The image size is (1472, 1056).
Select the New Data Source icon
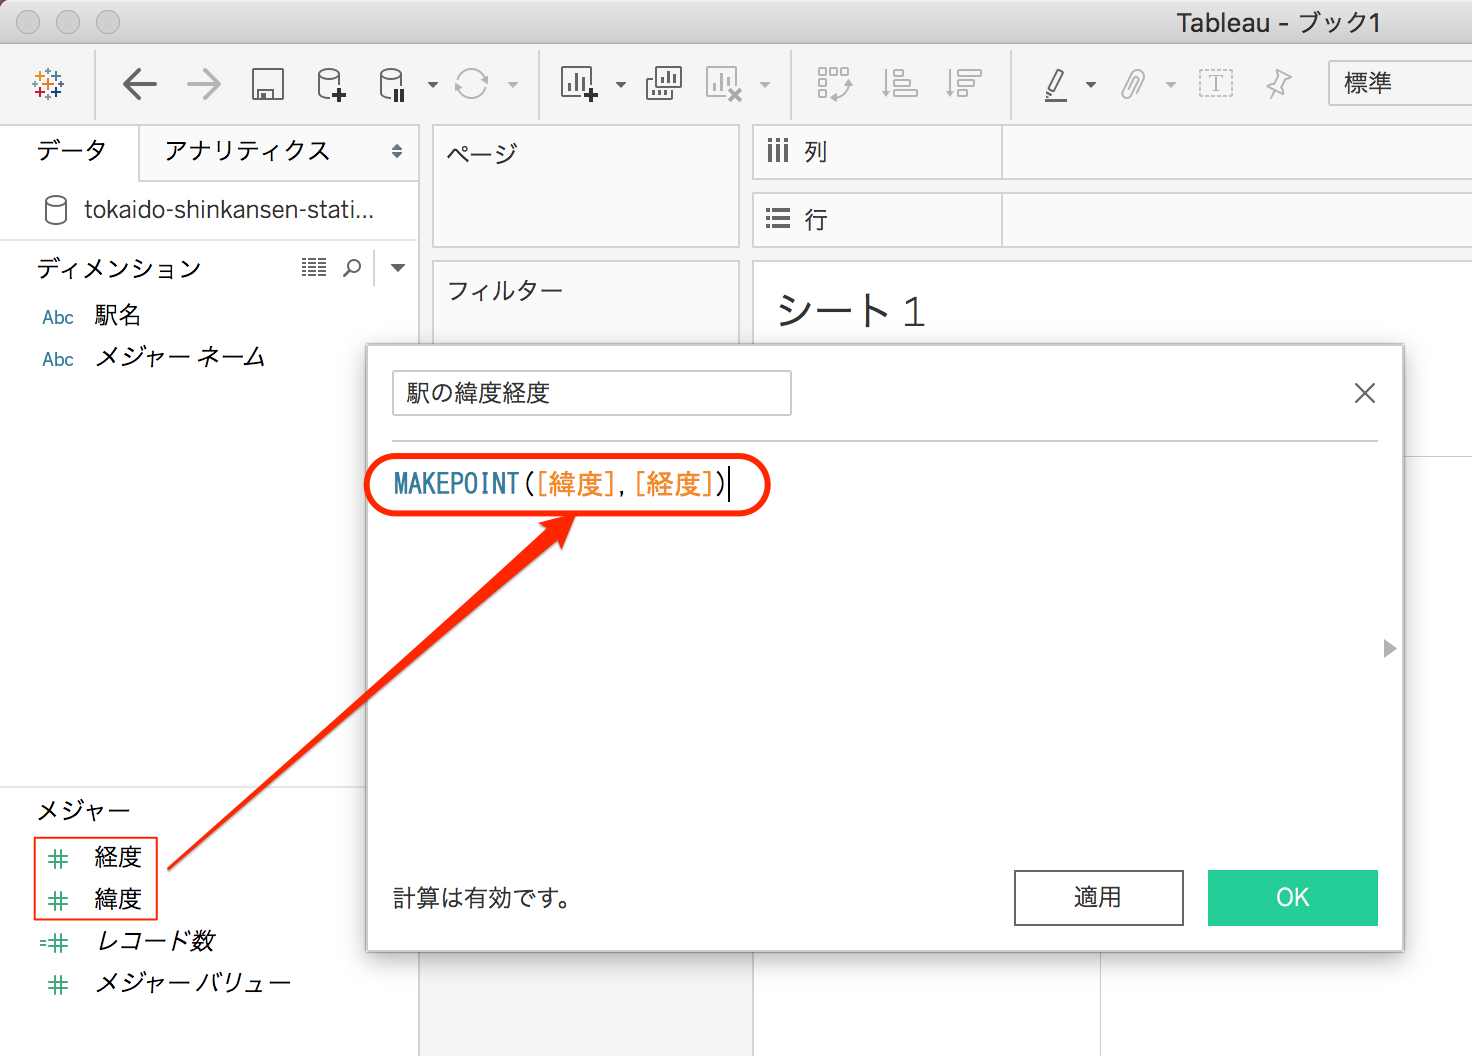click(x=330, y=84)
